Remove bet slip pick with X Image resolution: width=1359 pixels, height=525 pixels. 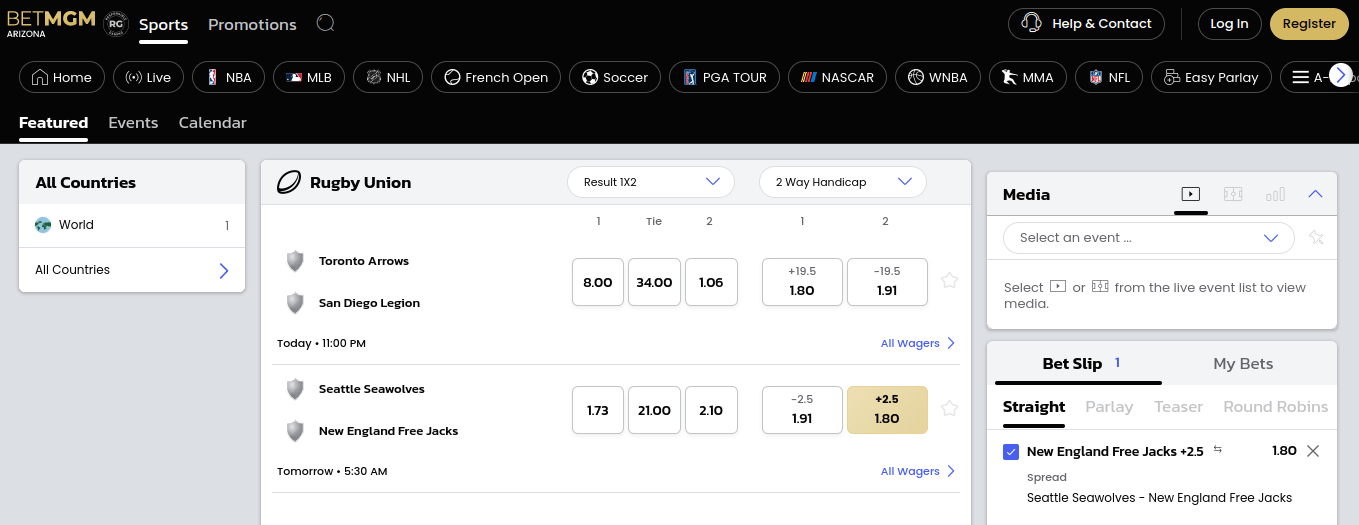[x=1313, y=451]
